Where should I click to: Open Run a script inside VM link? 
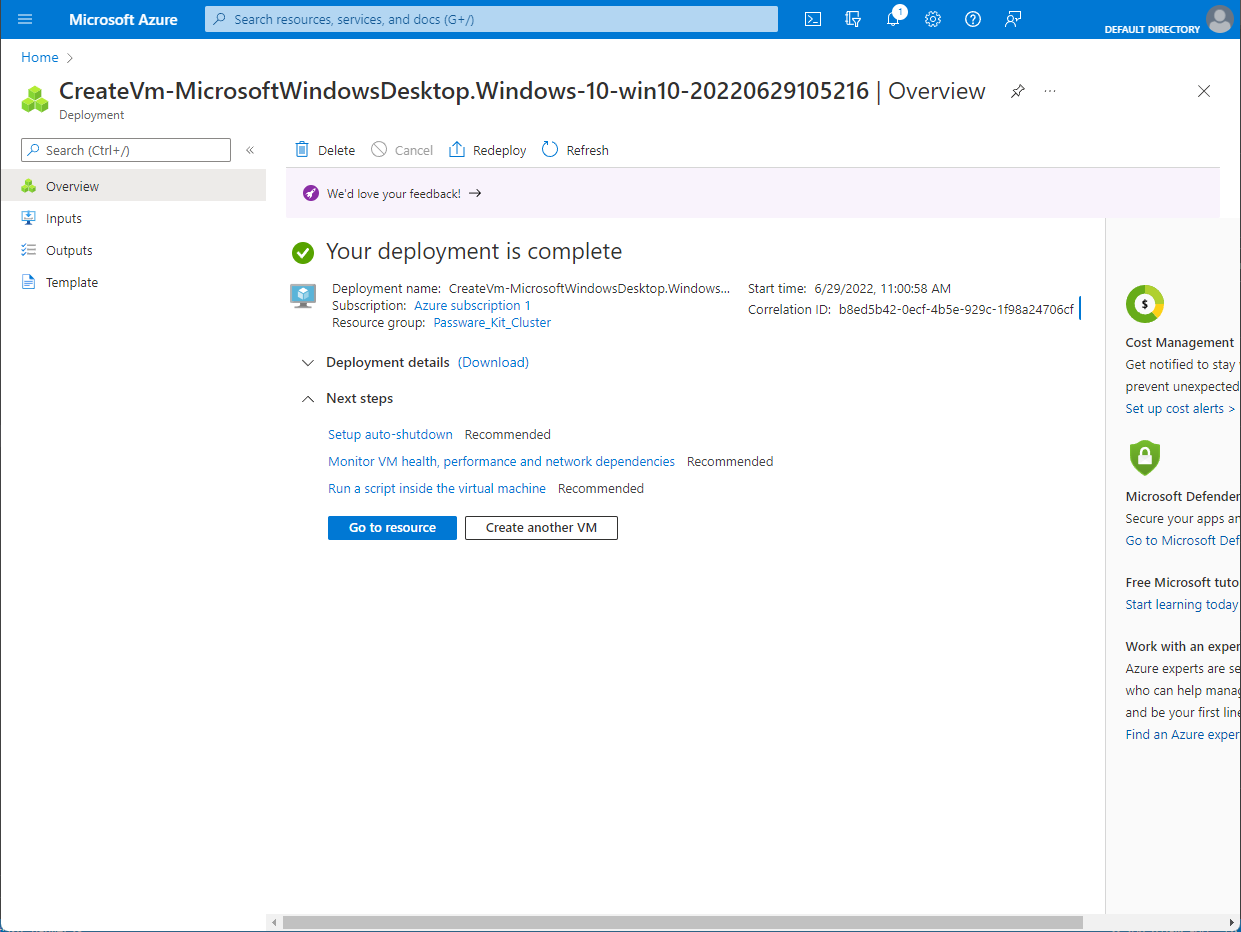pos(437,489)
